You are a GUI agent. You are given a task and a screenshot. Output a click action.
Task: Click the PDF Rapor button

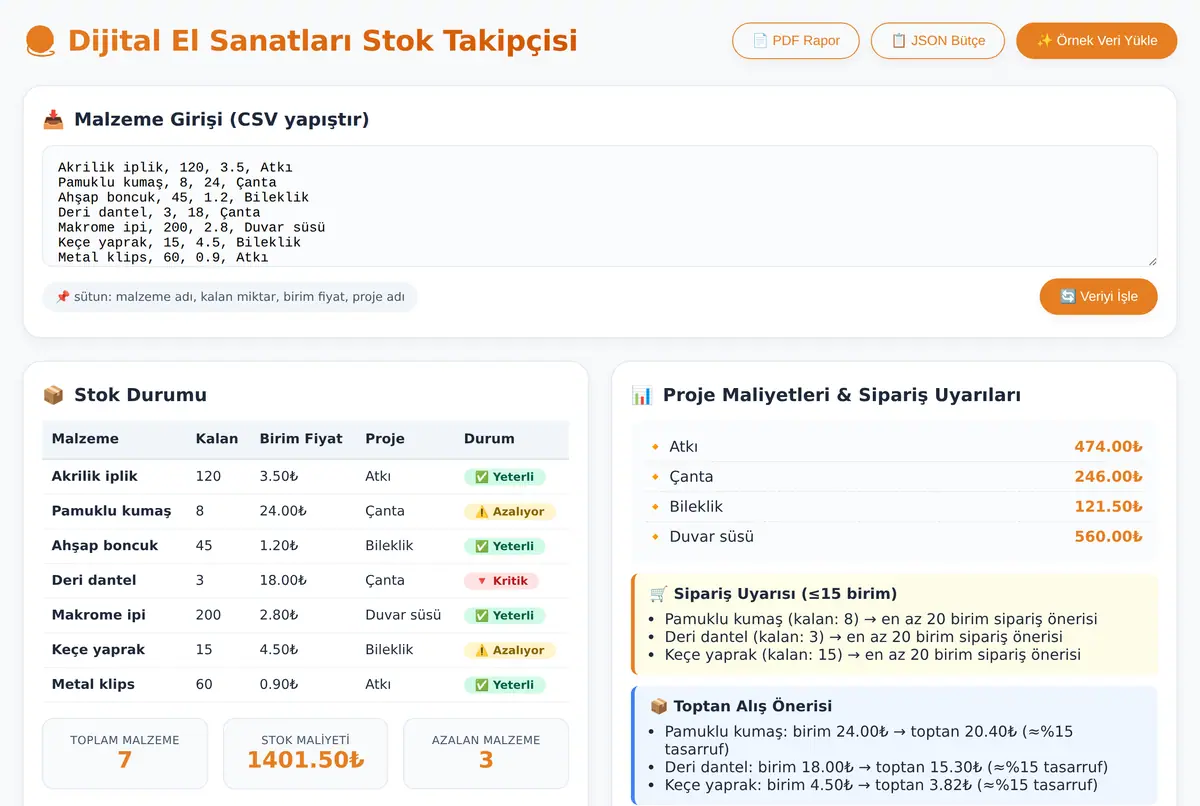click(796, 41)
